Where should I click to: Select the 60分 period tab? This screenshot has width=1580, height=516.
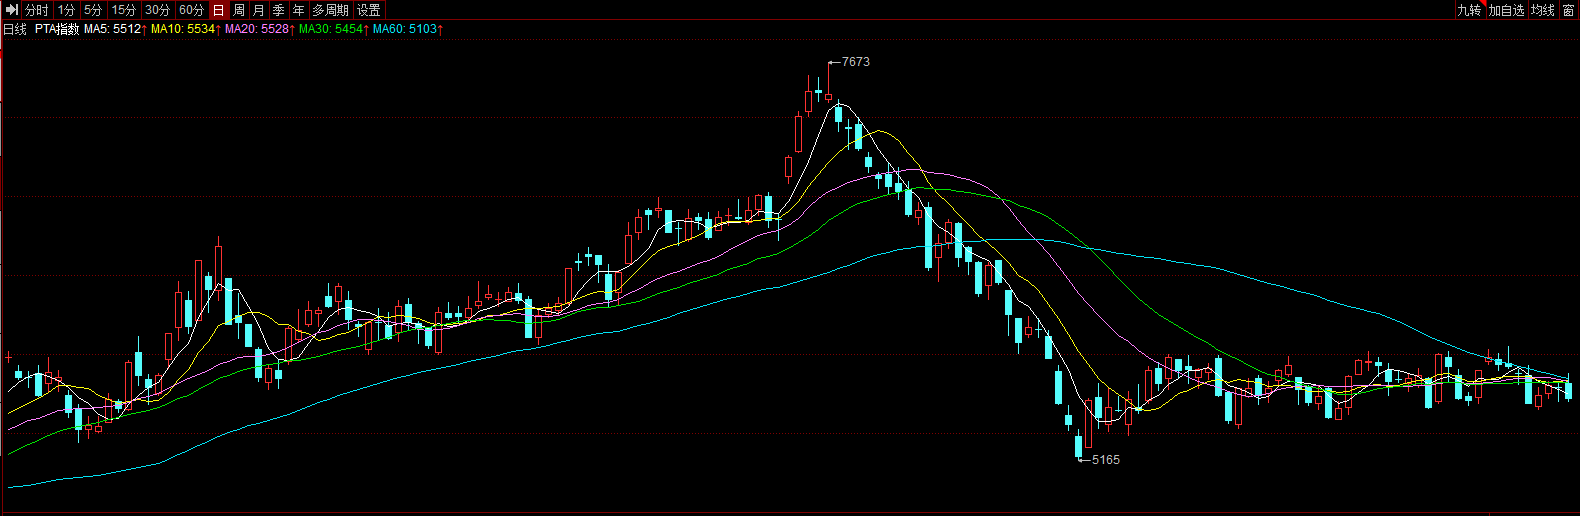tap(191, 10)
